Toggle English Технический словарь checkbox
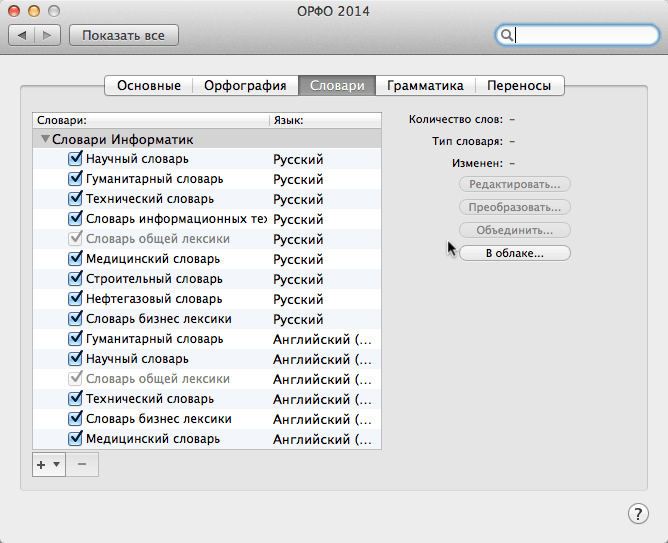Image resolution: width=668 pixels, height=543 pixels. click(75, 399)
